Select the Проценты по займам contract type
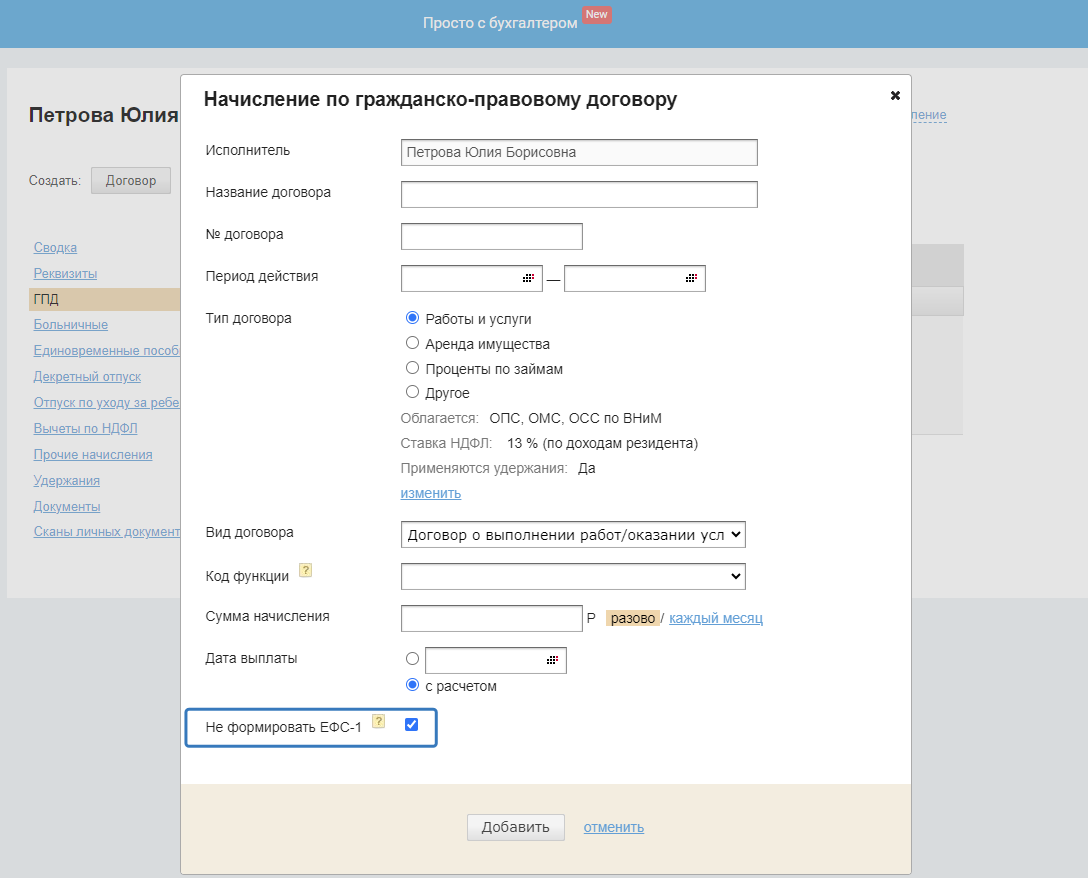 click(412, 368)
